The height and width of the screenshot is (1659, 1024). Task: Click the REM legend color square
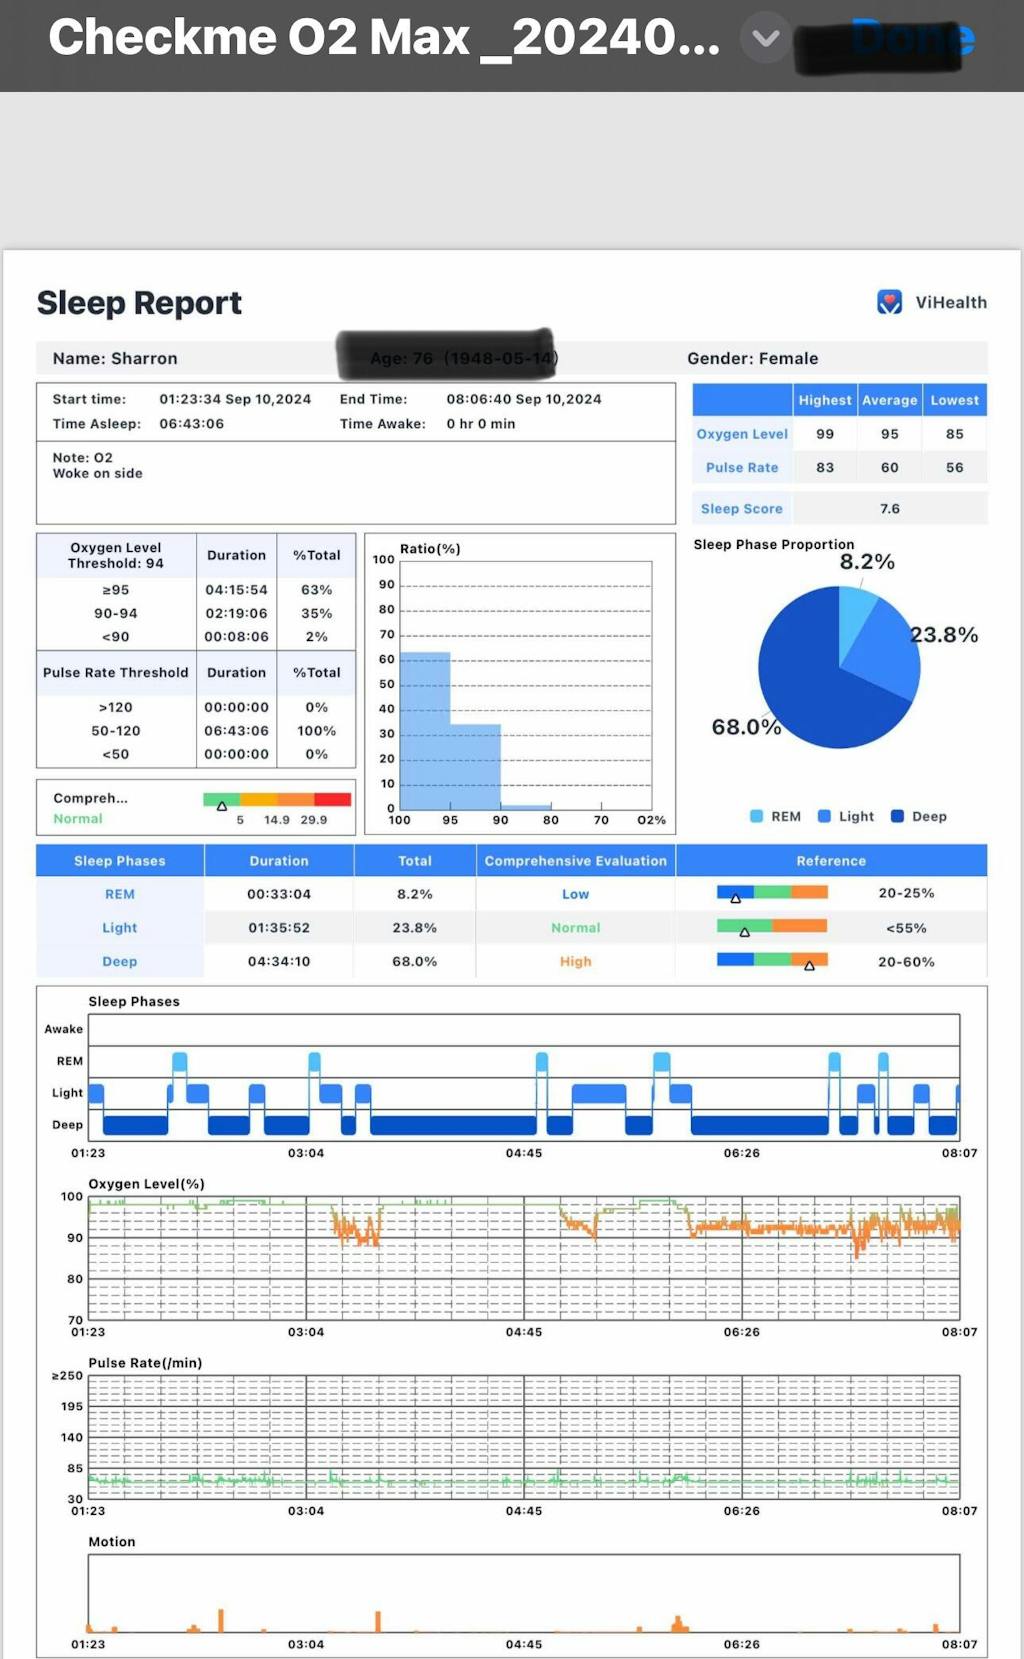757,816
